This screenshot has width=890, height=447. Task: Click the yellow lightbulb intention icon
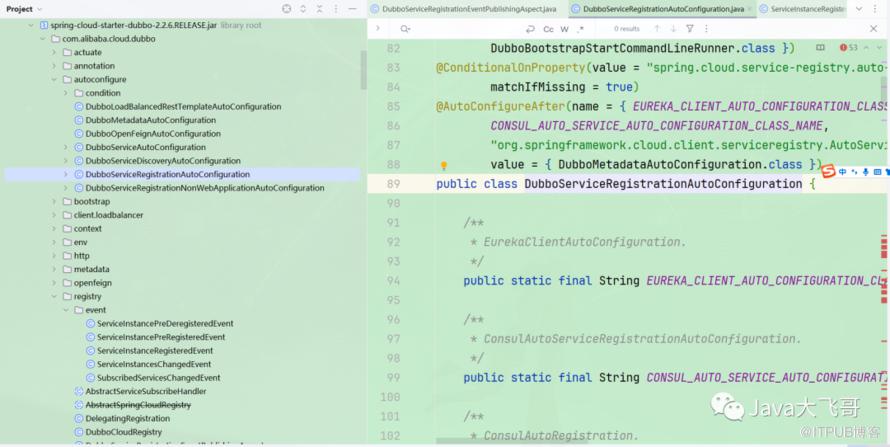coord(444,166)
